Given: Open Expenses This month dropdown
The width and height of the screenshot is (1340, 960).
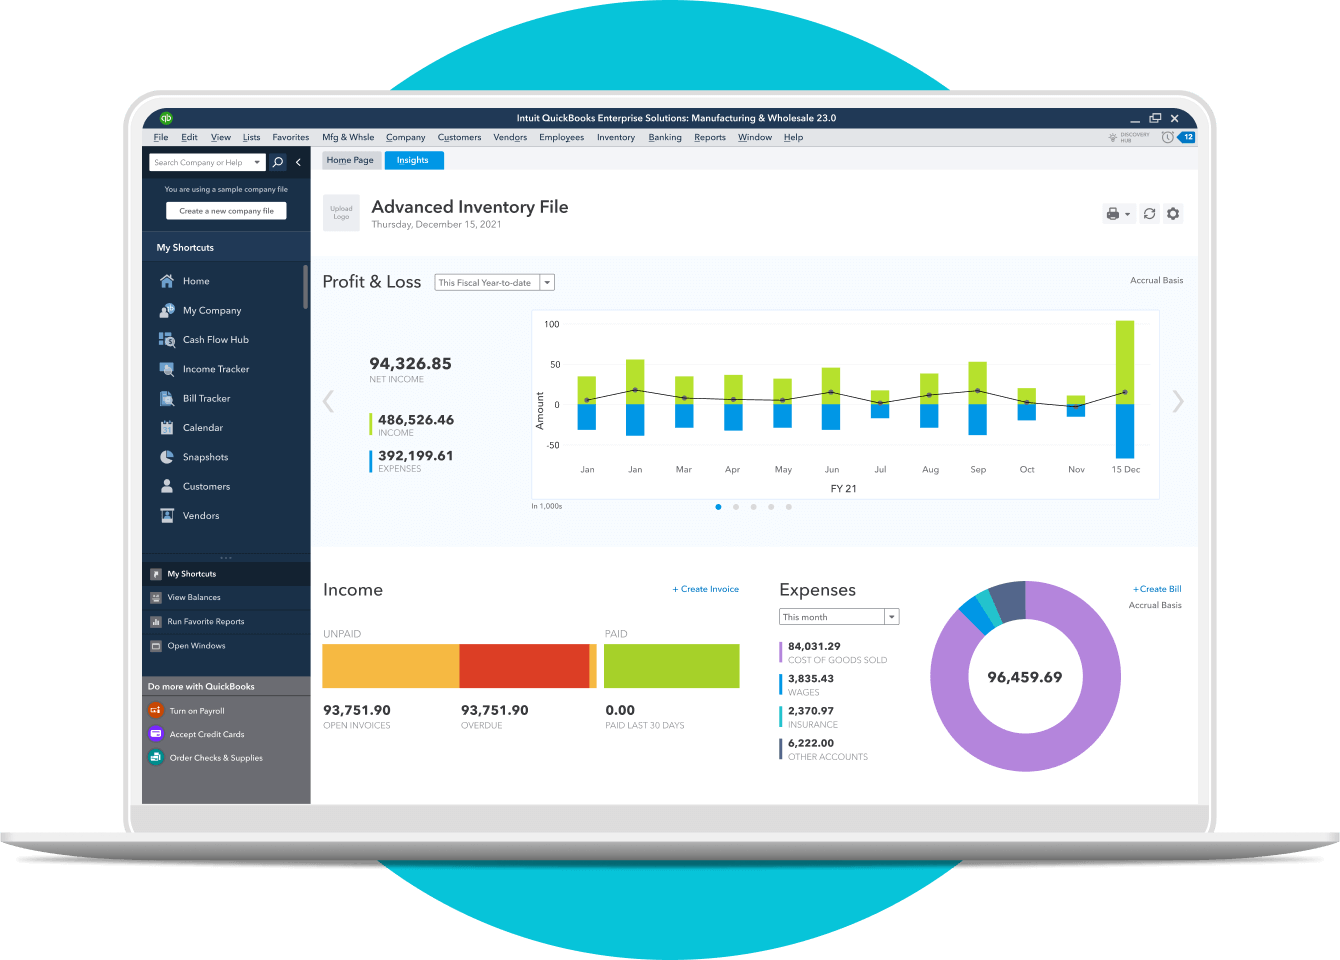Looking at the screenshot, I should coord(839,617).
